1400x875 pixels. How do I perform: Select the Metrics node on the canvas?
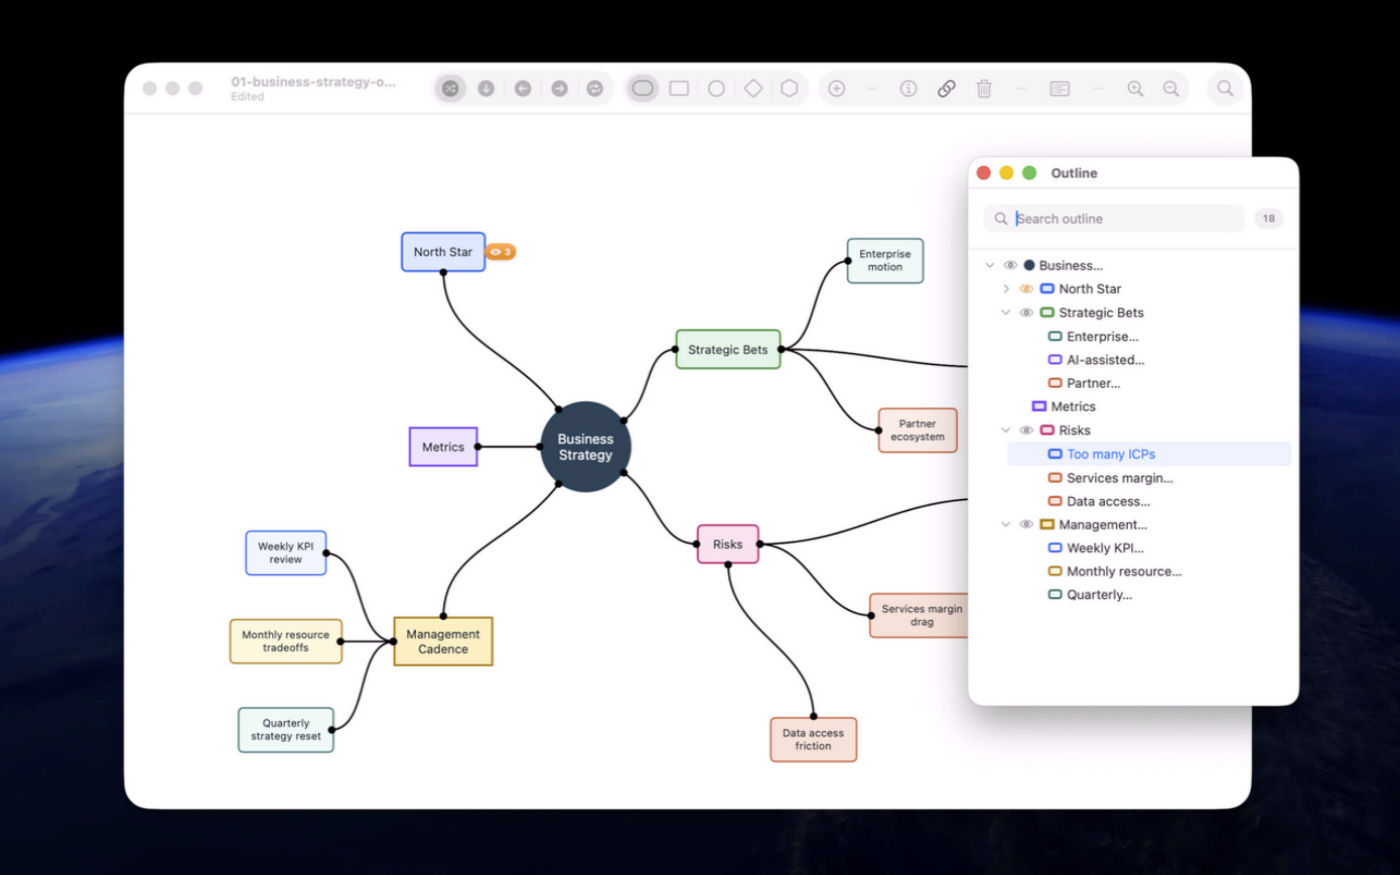coord(443,447)
